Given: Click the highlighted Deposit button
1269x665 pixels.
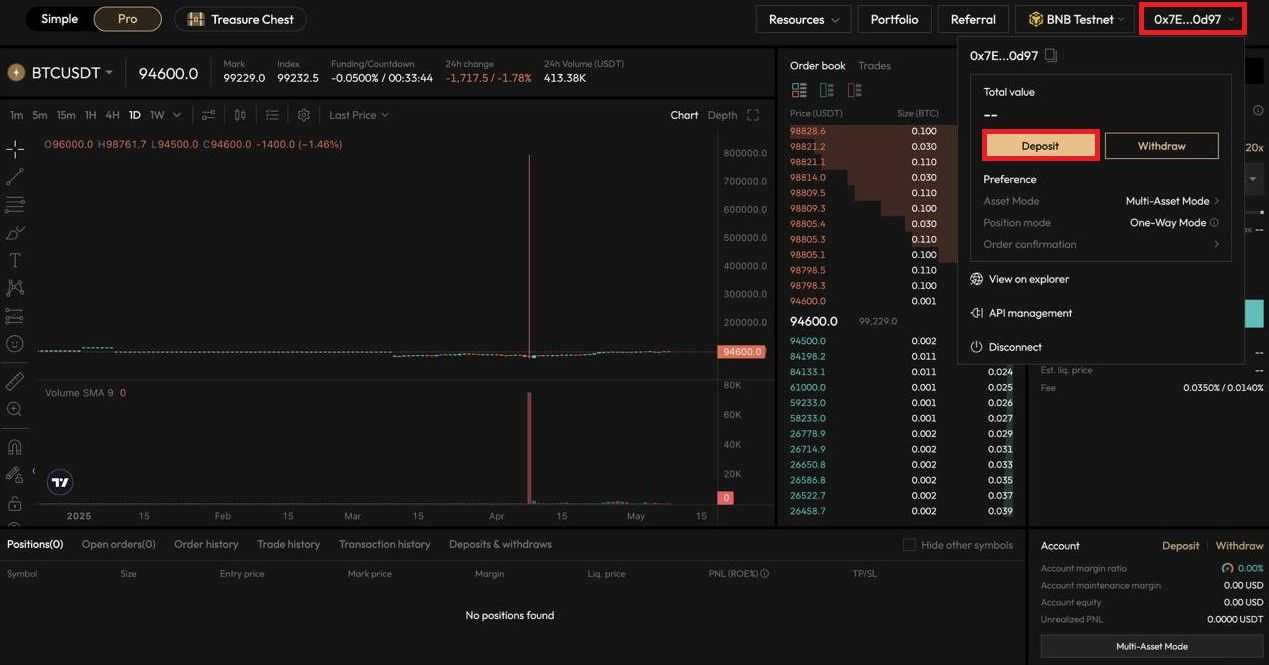Looking at the screenshot, I should 1040,145.
